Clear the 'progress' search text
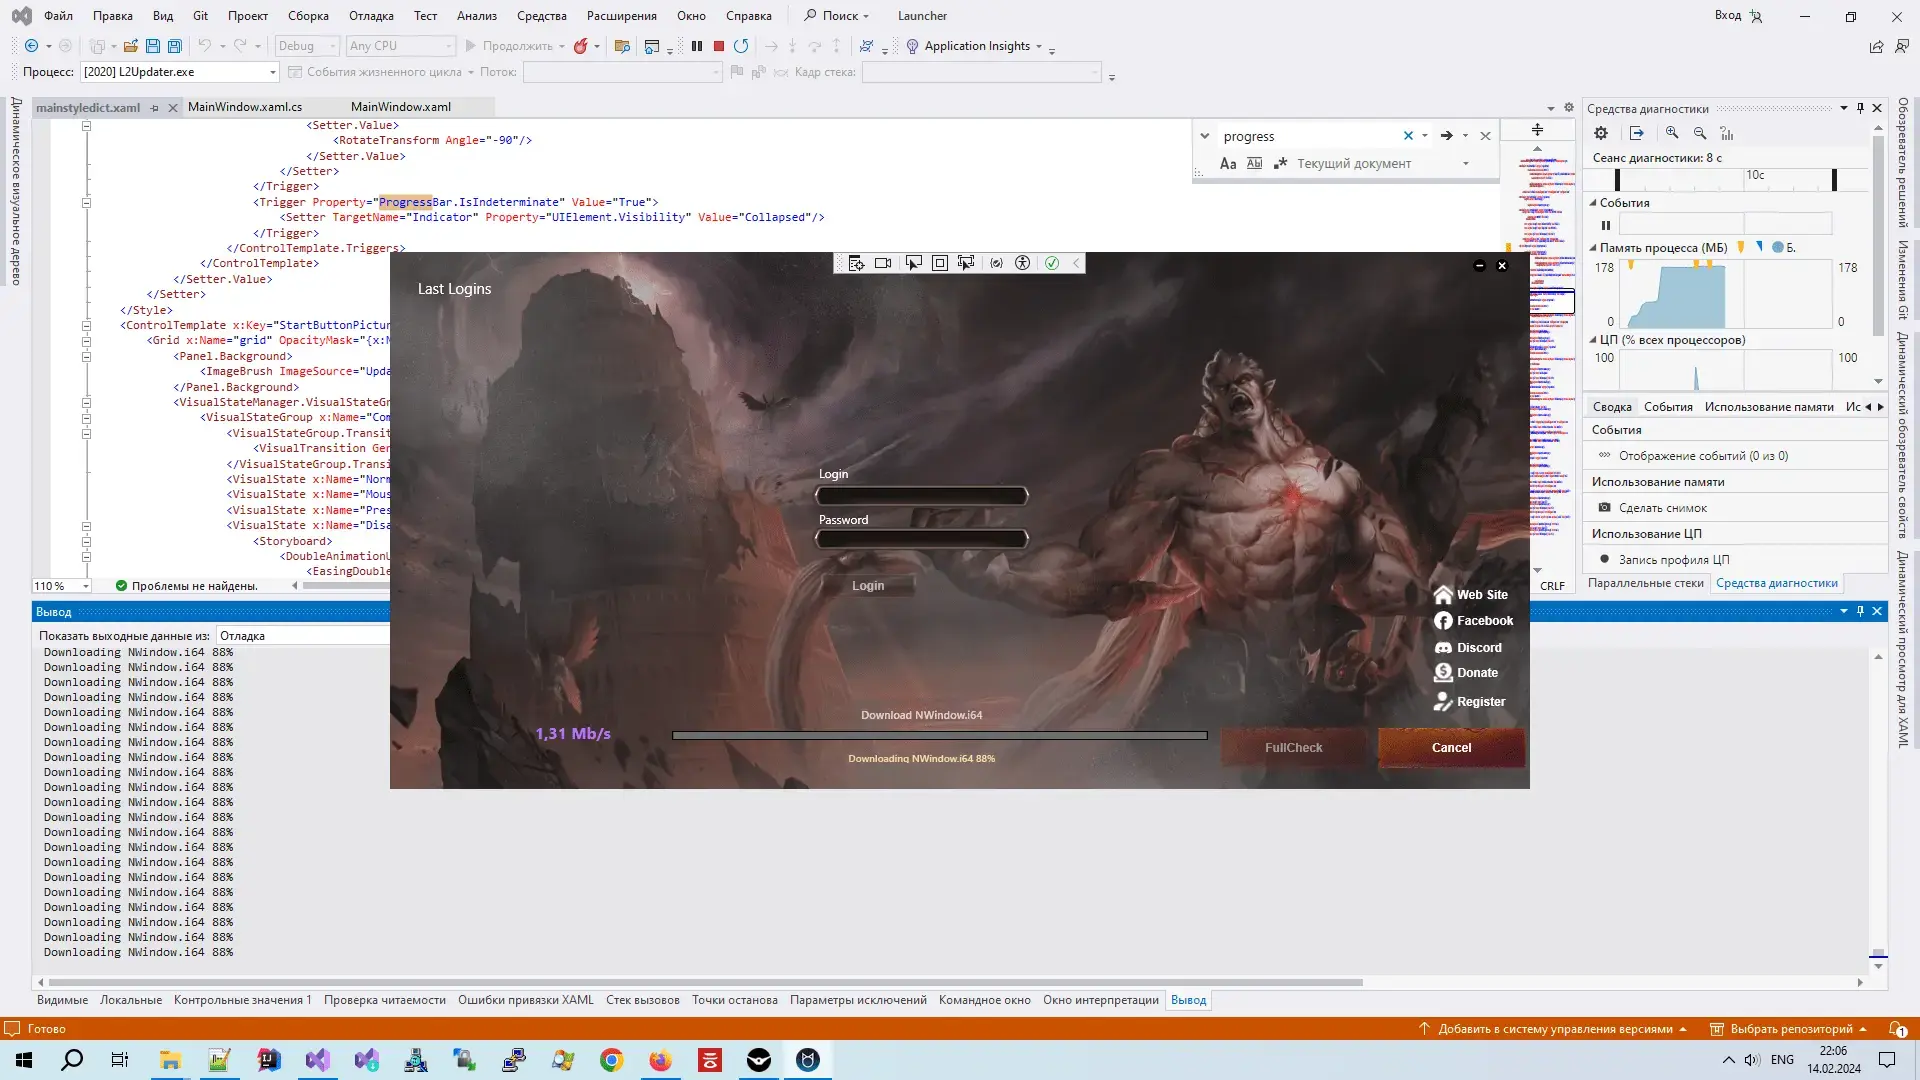This screenshot has width=1920, height=1080. click(x=1408, y=136)
